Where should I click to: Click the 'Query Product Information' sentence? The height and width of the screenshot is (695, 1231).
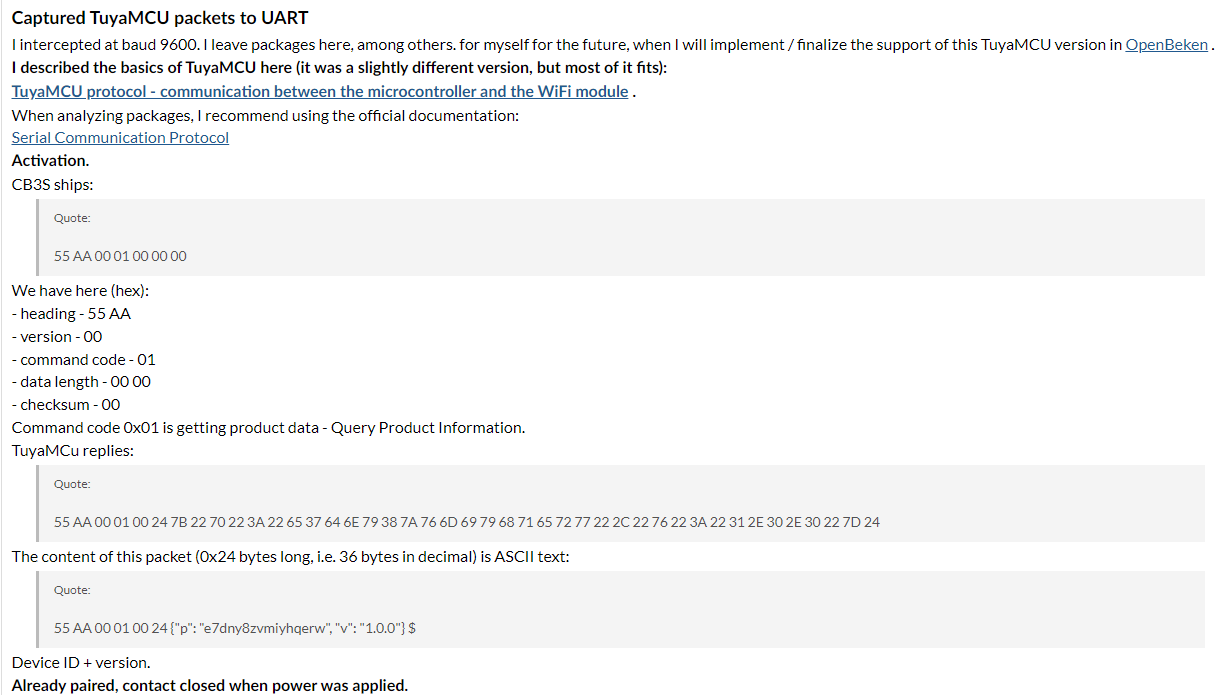point(268,428)
